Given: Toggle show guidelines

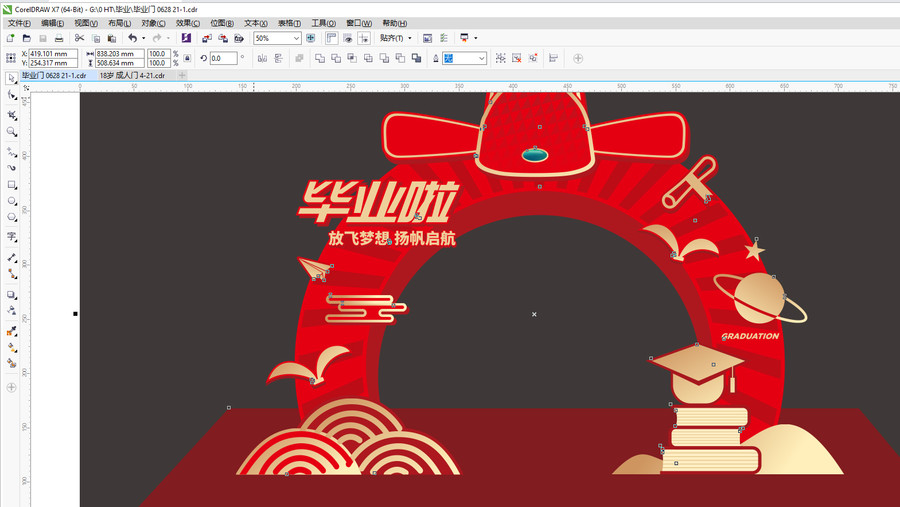Looking at the screenshot, I should [364, 38].
